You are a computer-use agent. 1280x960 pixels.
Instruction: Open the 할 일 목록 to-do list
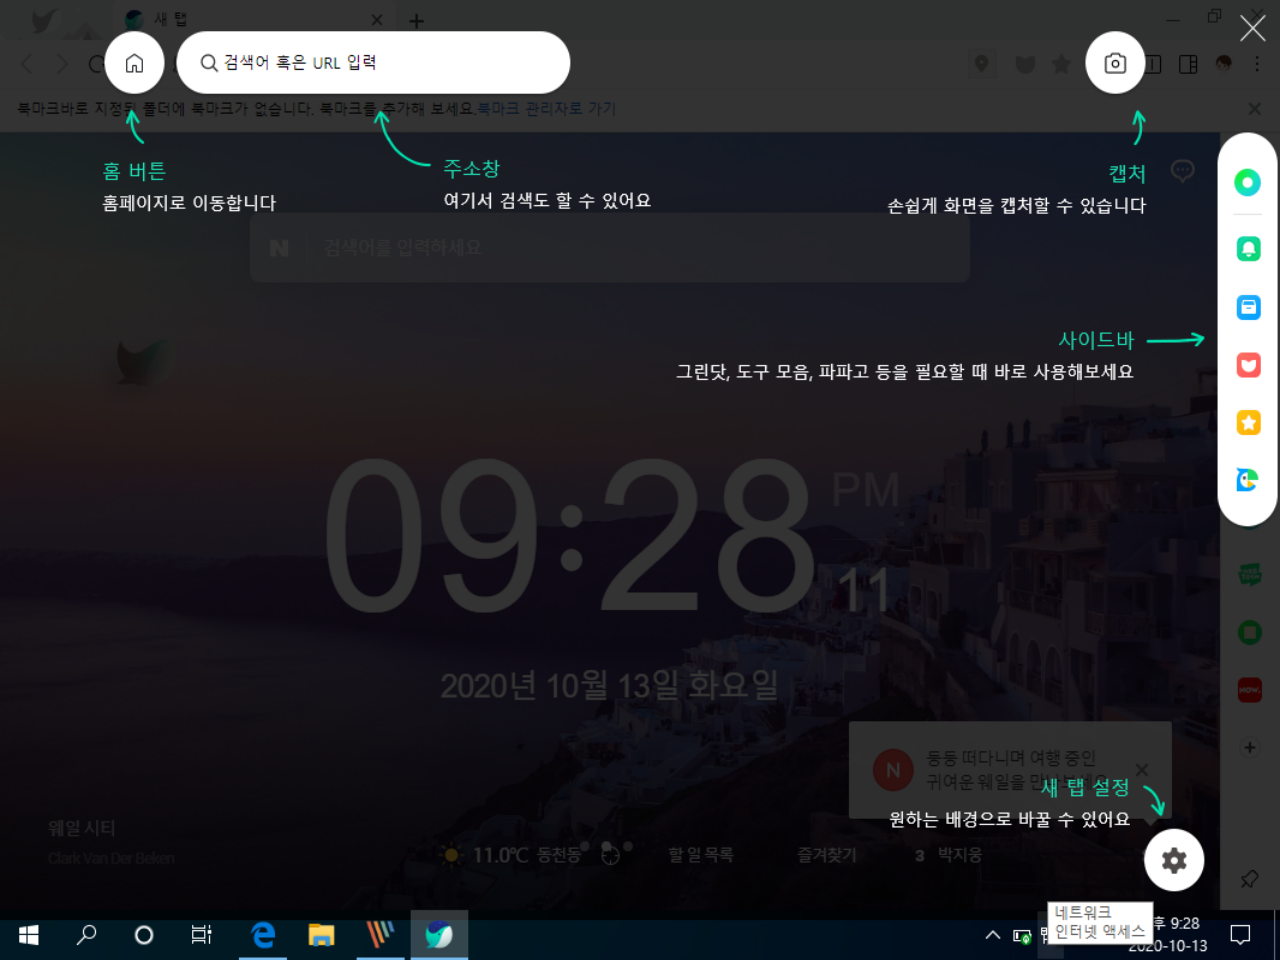[701, 855]
